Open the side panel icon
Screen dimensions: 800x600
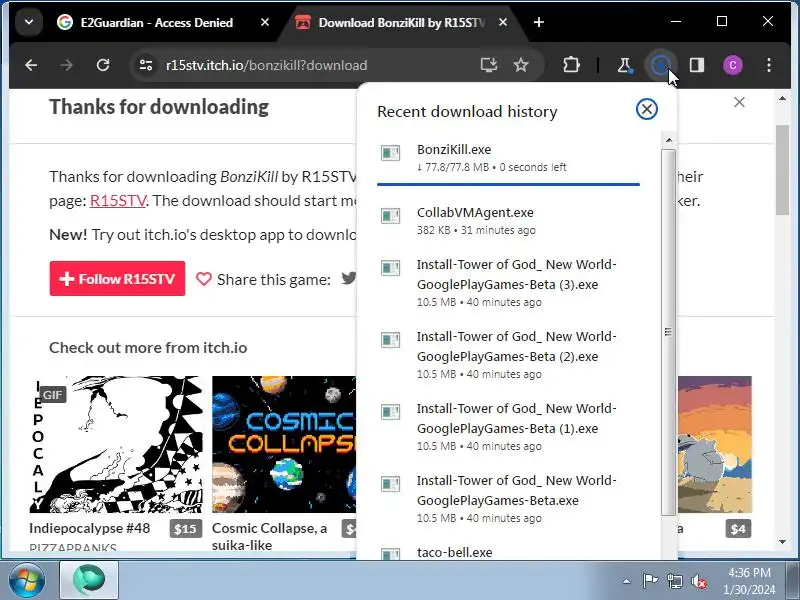(x=697, y=65)
